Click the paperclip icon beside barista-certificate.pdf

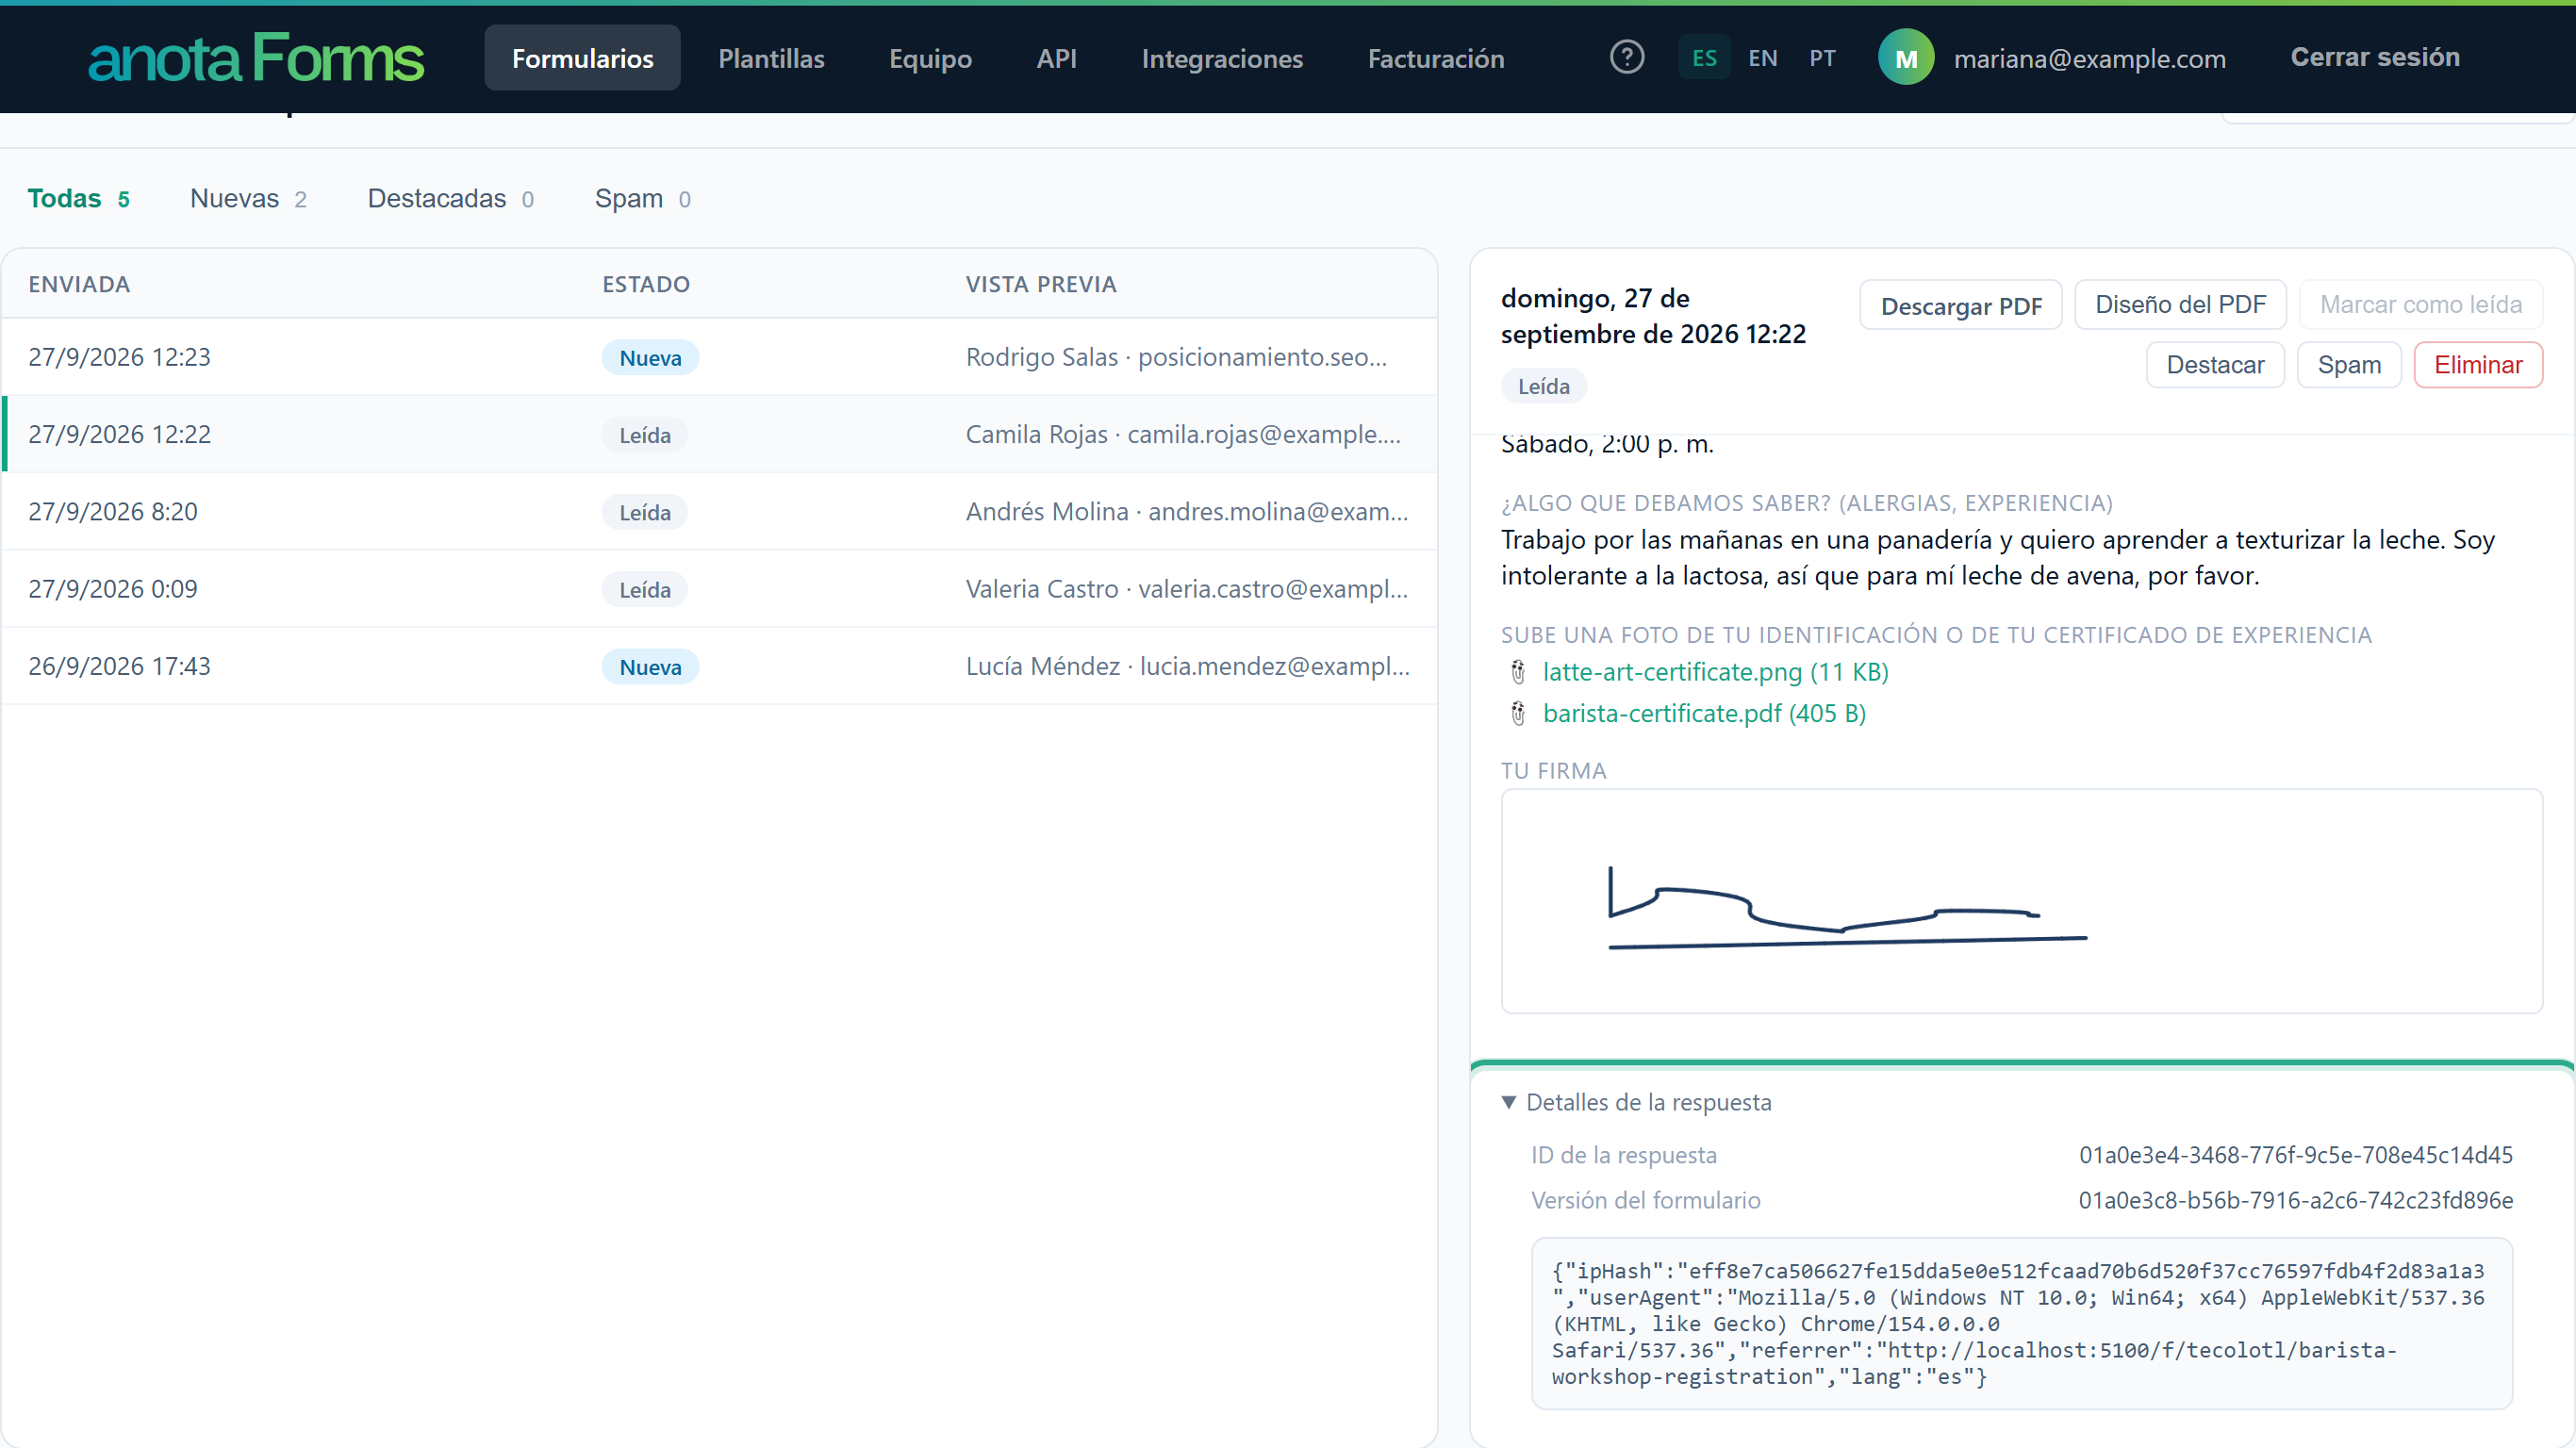click(x=1518, y=713)
